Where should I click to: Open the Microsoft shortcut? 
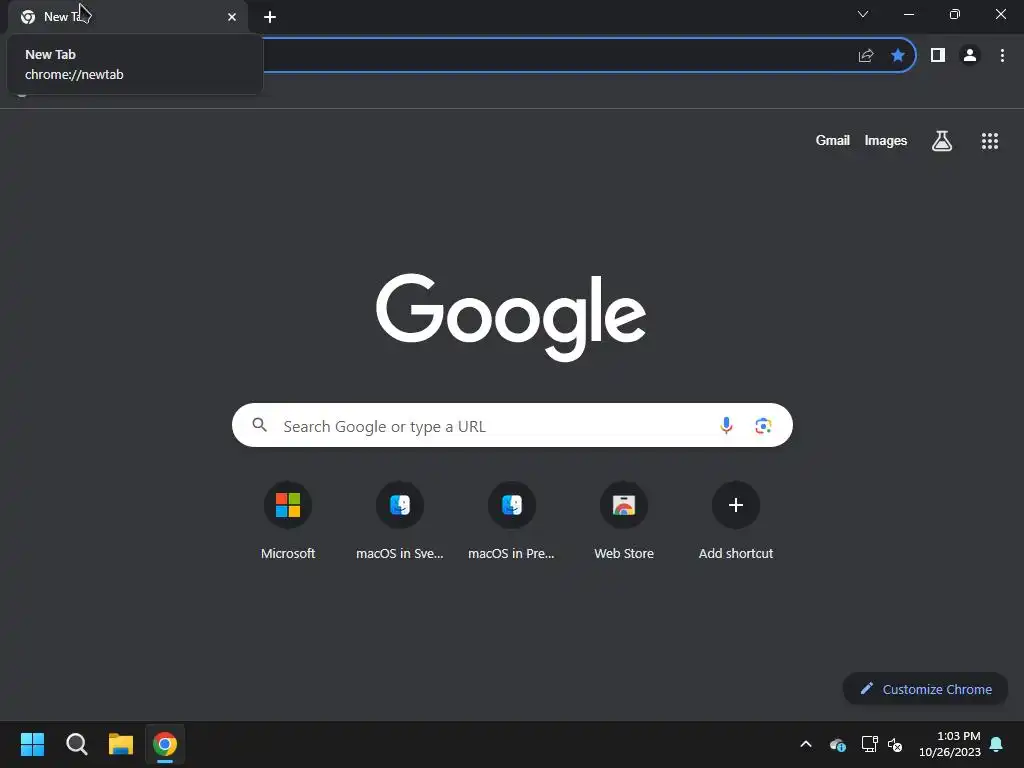point(287,520)
